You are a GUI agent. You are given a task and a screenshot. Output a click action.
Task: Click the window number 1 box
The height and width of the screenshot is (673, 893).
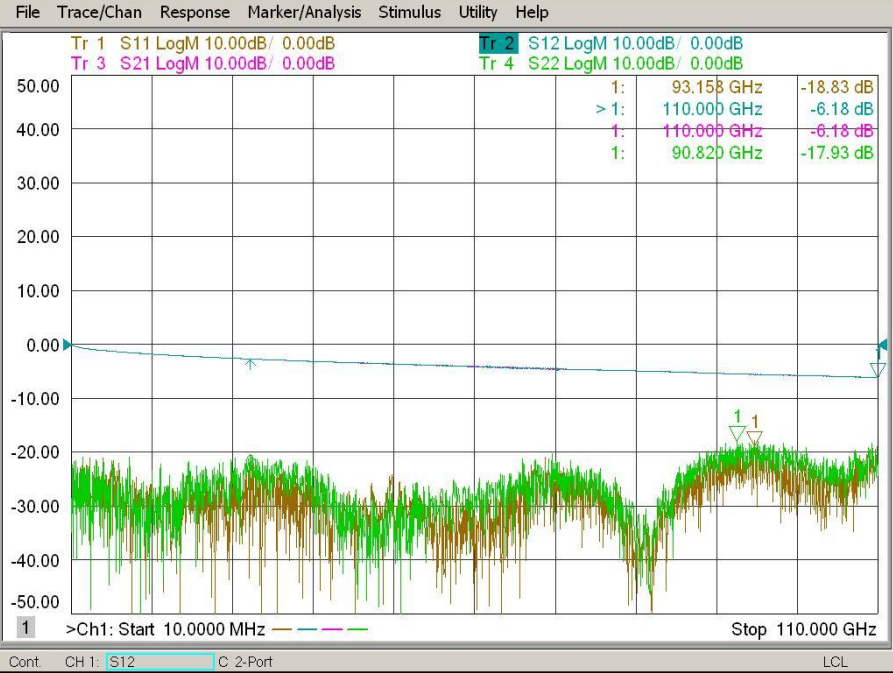[27, 628]
